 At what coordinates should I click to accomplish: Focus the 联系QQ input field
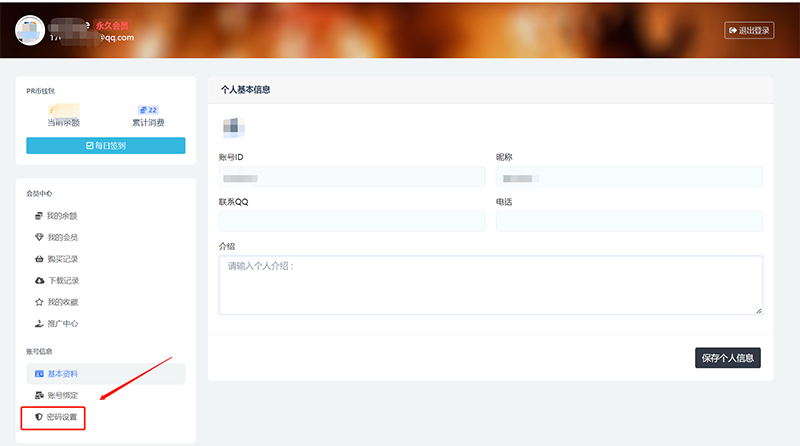[x=351, y=221]
